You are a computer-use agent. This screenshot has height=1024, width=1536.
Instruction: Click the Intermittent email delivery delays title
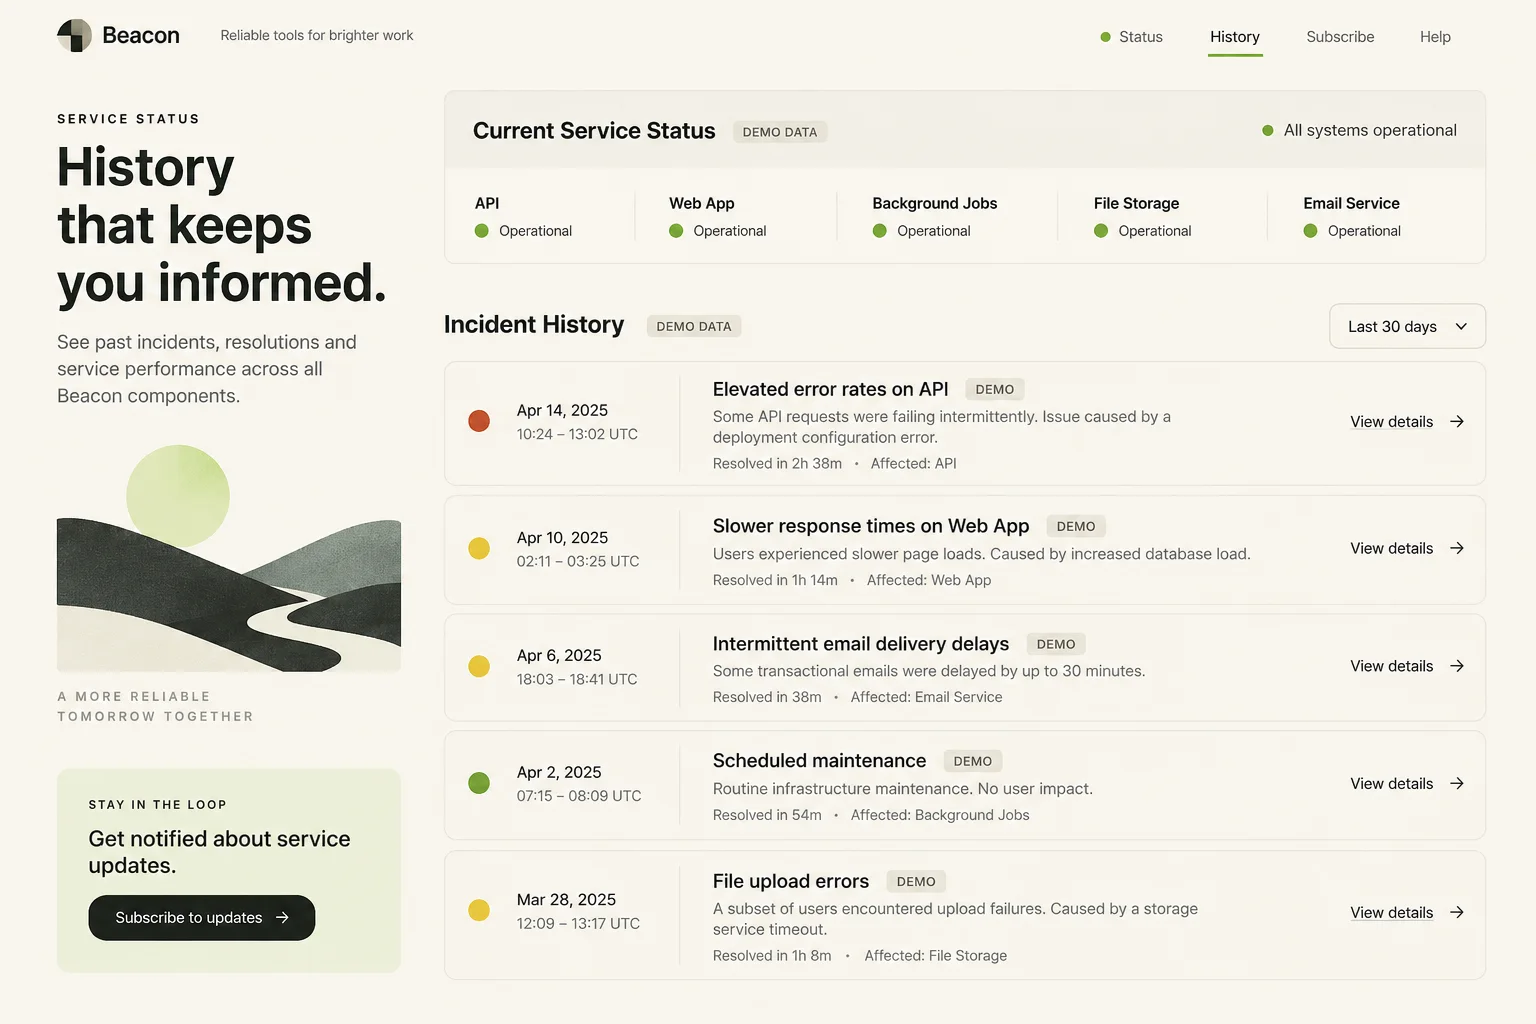click(x=861, y=644)
